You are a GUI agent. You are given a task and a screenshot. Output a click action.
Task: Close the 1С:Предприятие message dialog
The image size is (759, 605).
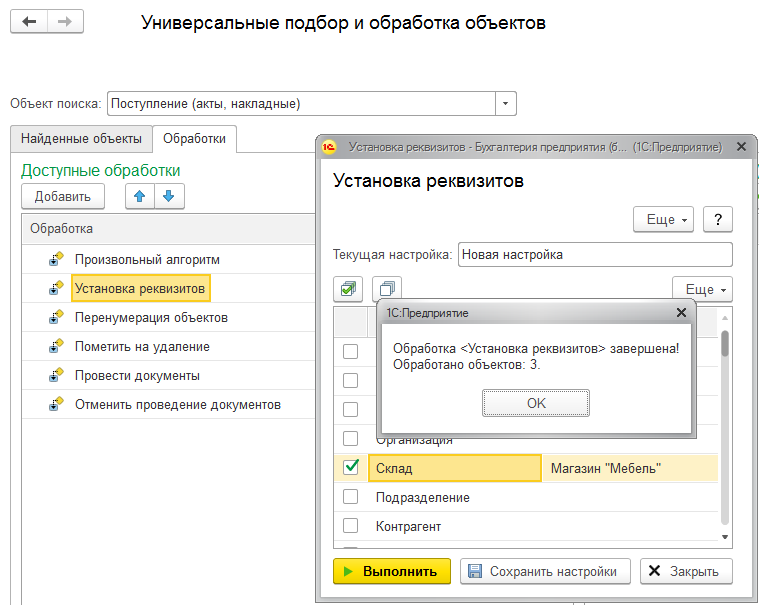coord(681,313)
